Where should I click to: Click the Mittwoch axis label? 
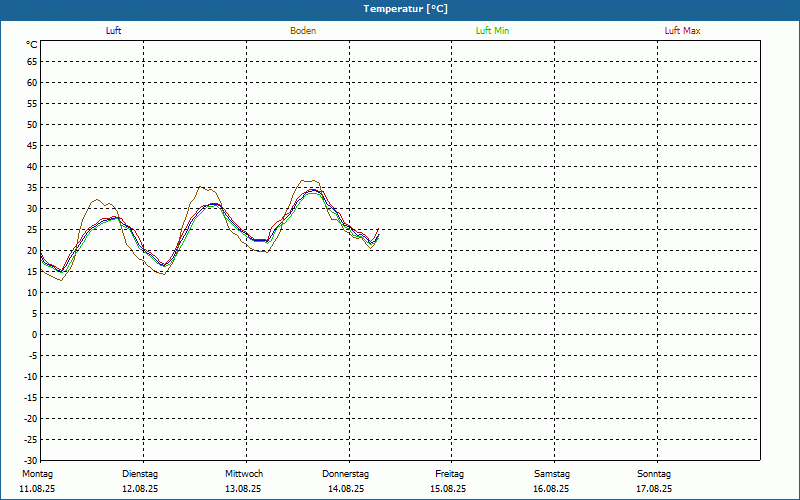[x=244, y=474]
